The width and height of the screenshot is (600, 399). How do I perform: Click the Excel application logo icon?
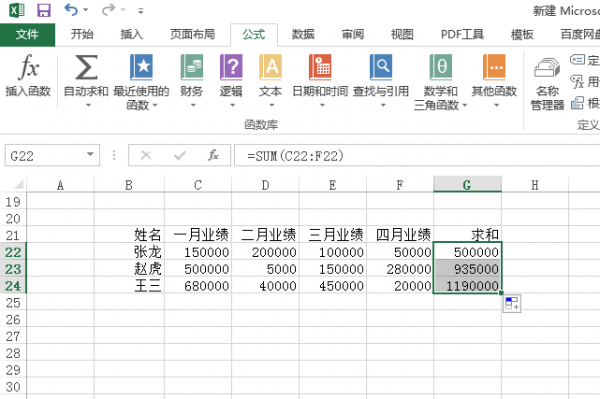16,10
